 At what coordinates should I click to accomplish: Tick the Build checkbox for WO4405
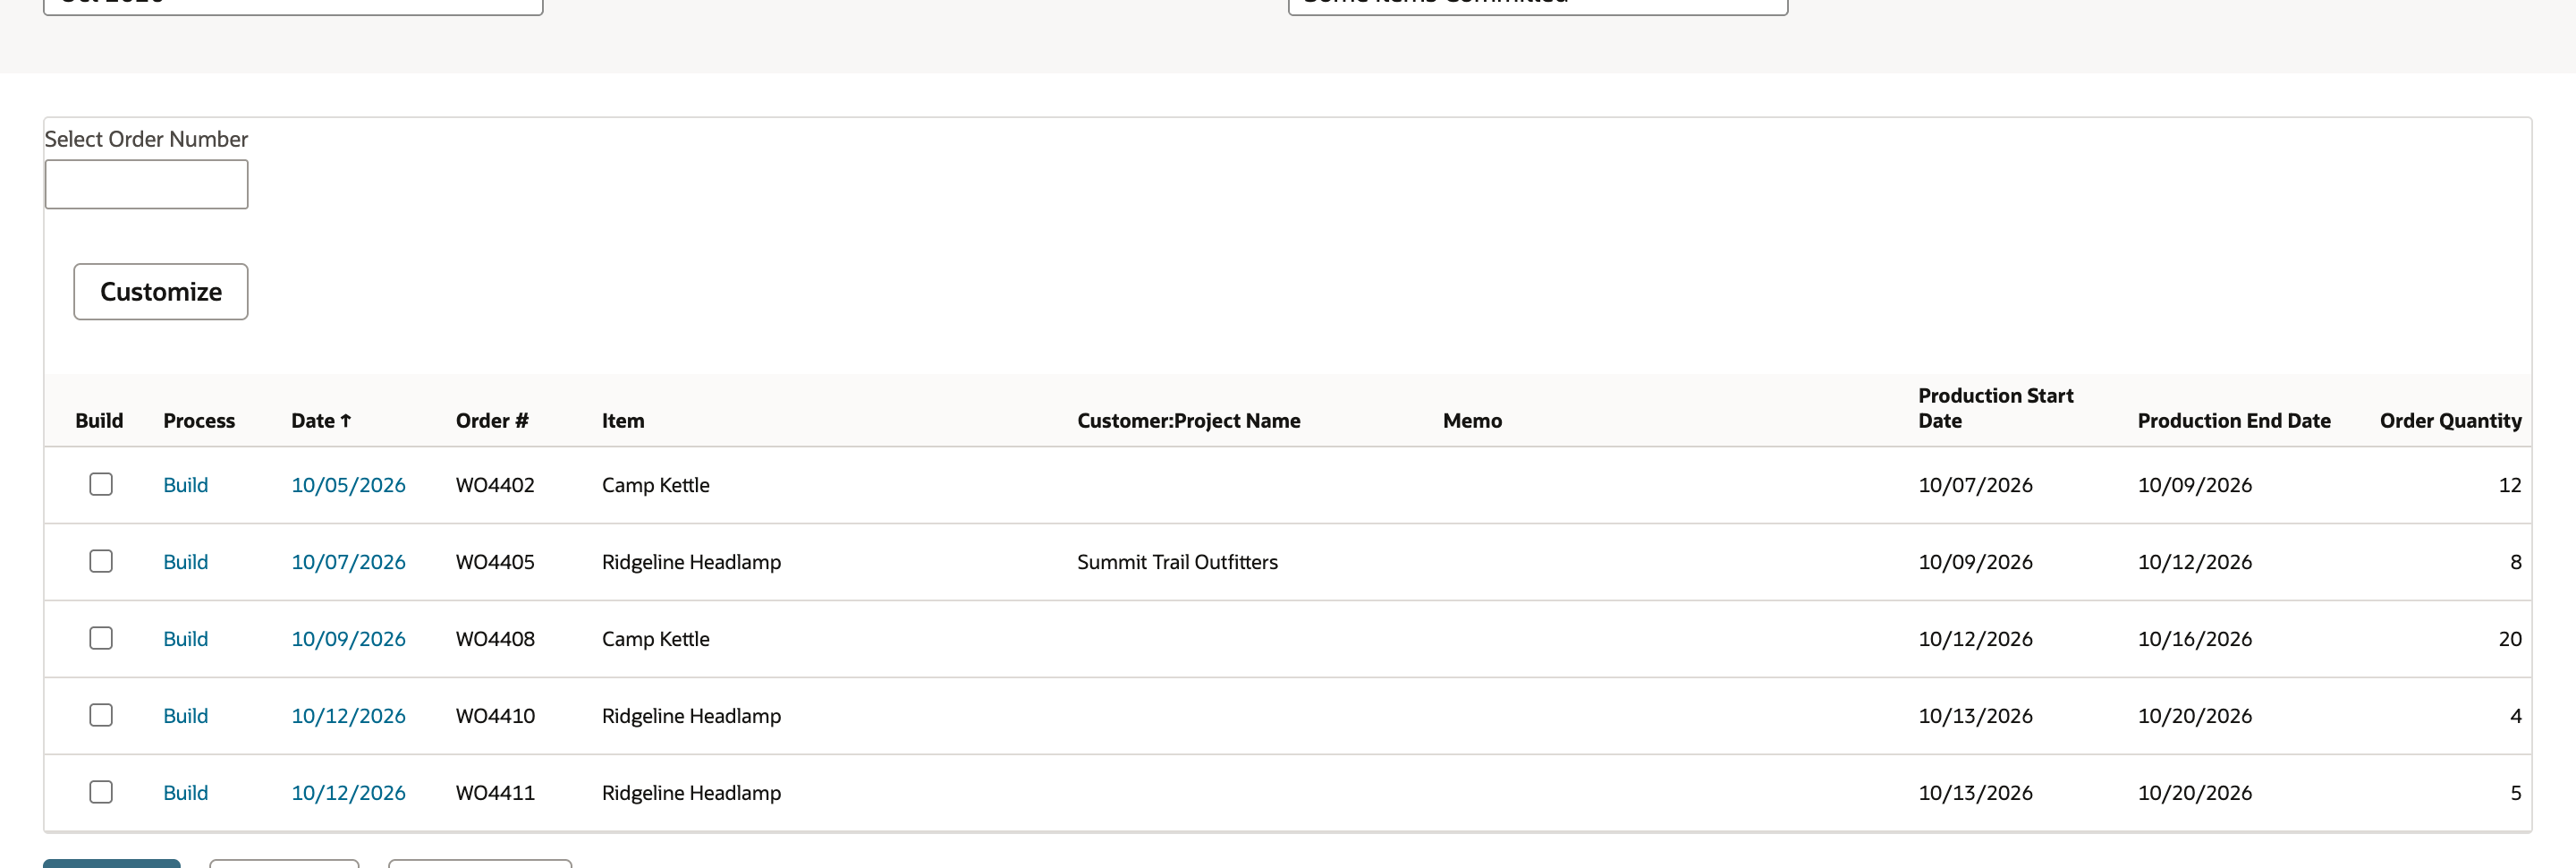click(x=101, y=561)
